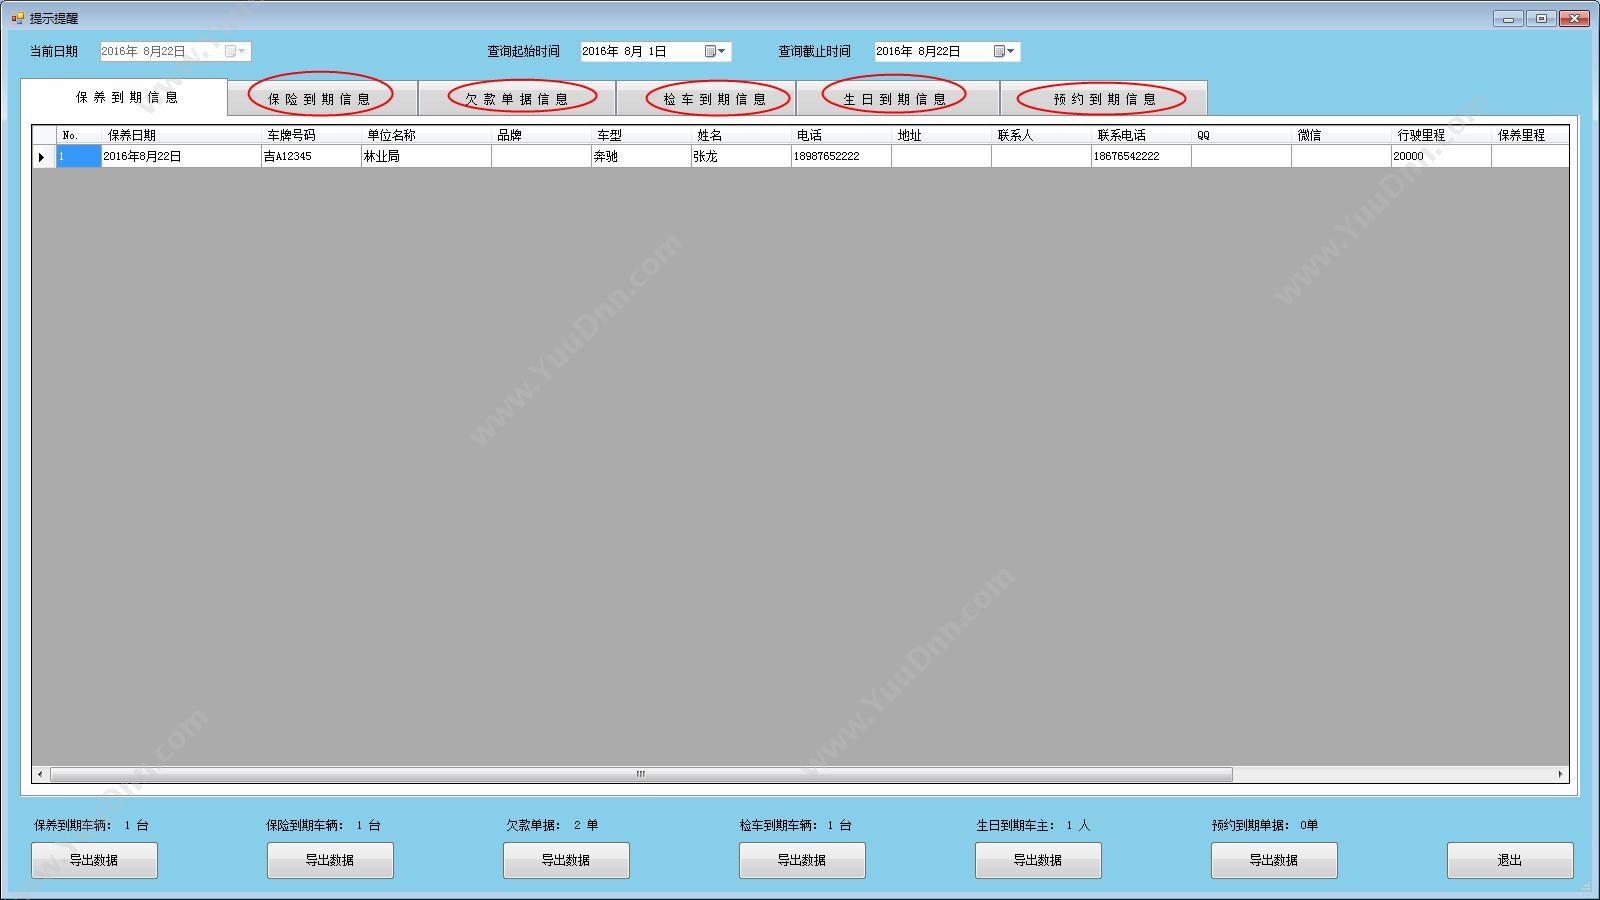Click the window title bar app icon

tap(17, 18)
